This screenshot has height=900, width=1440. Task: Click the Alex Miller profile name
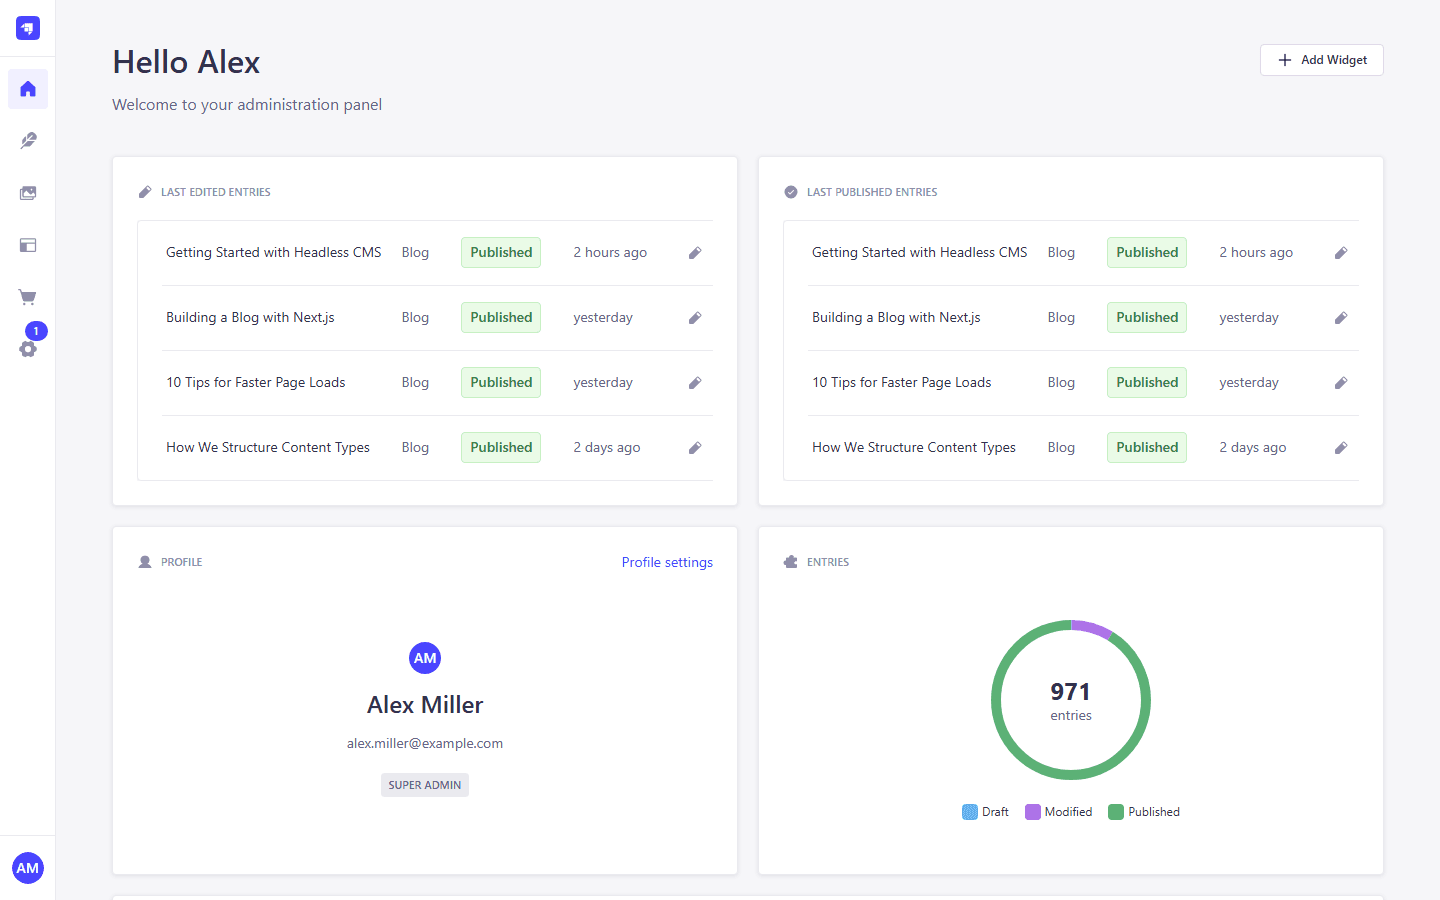[x=425, y=705]
